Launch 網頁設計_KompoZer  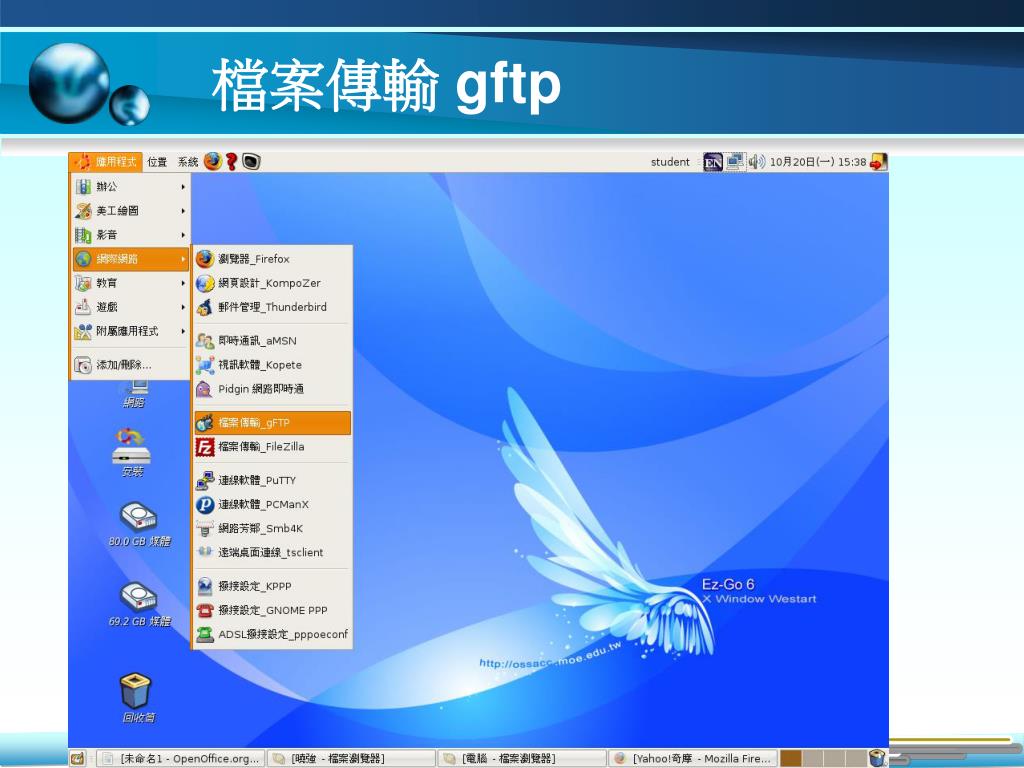tap(272, 283)
